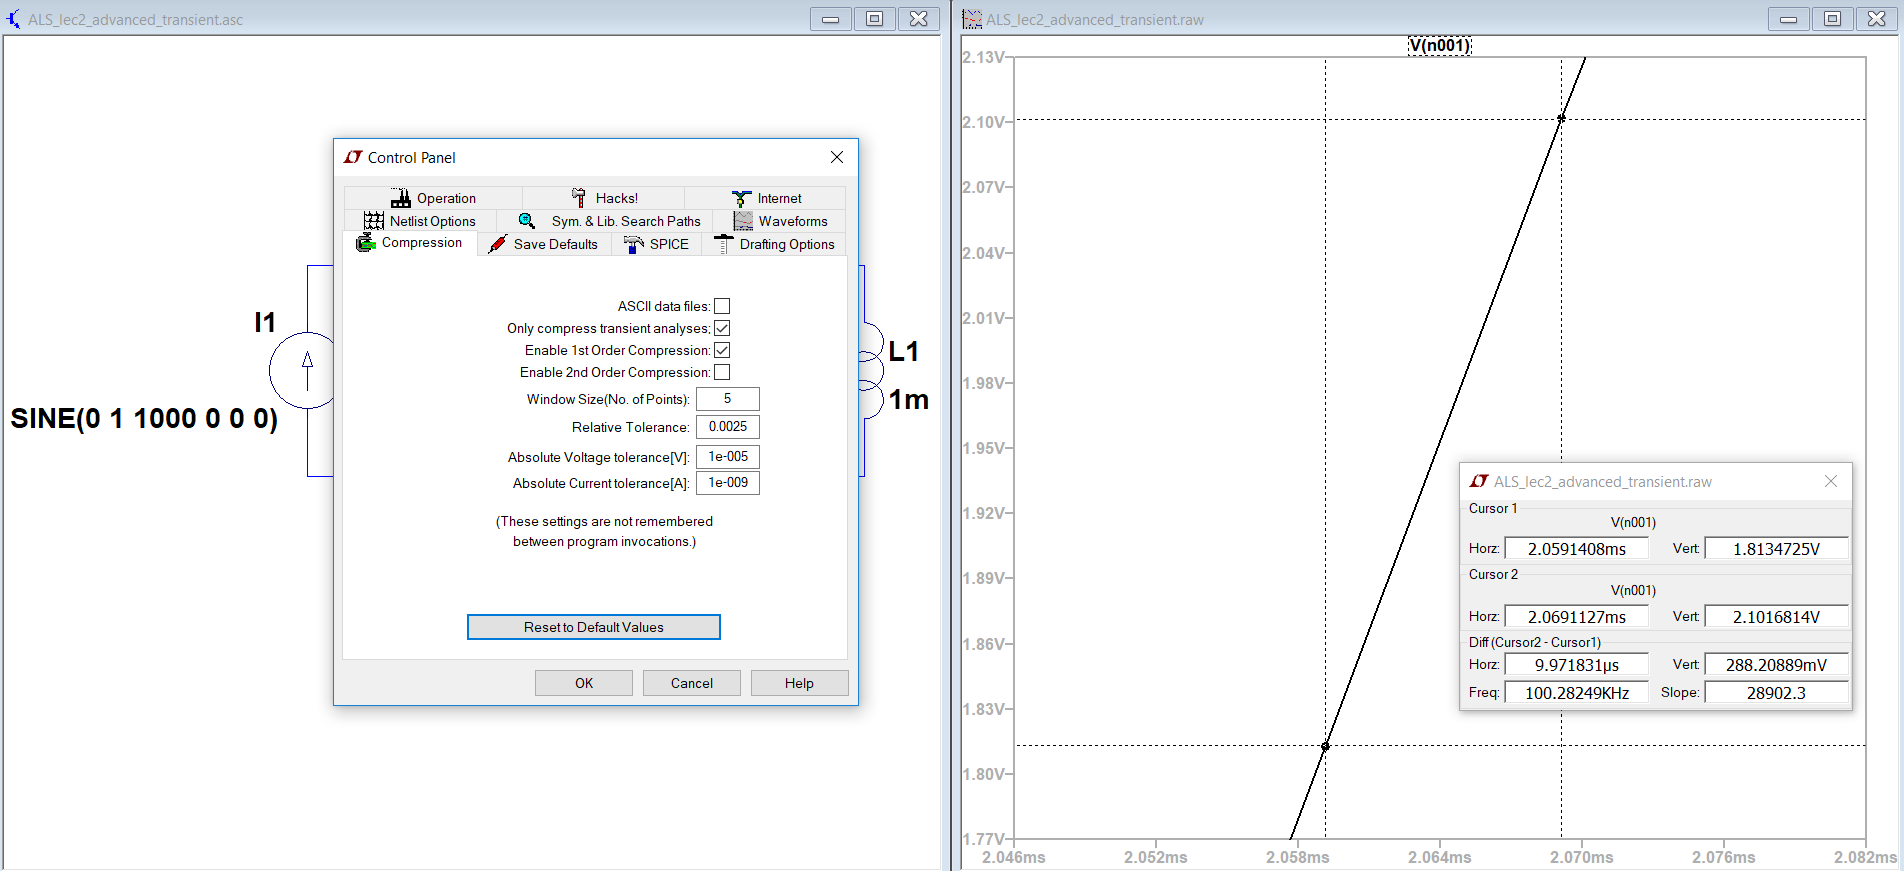Uncheck Only compress transient analyses
The image size is (1904, 871).
(x=722, y=328)
